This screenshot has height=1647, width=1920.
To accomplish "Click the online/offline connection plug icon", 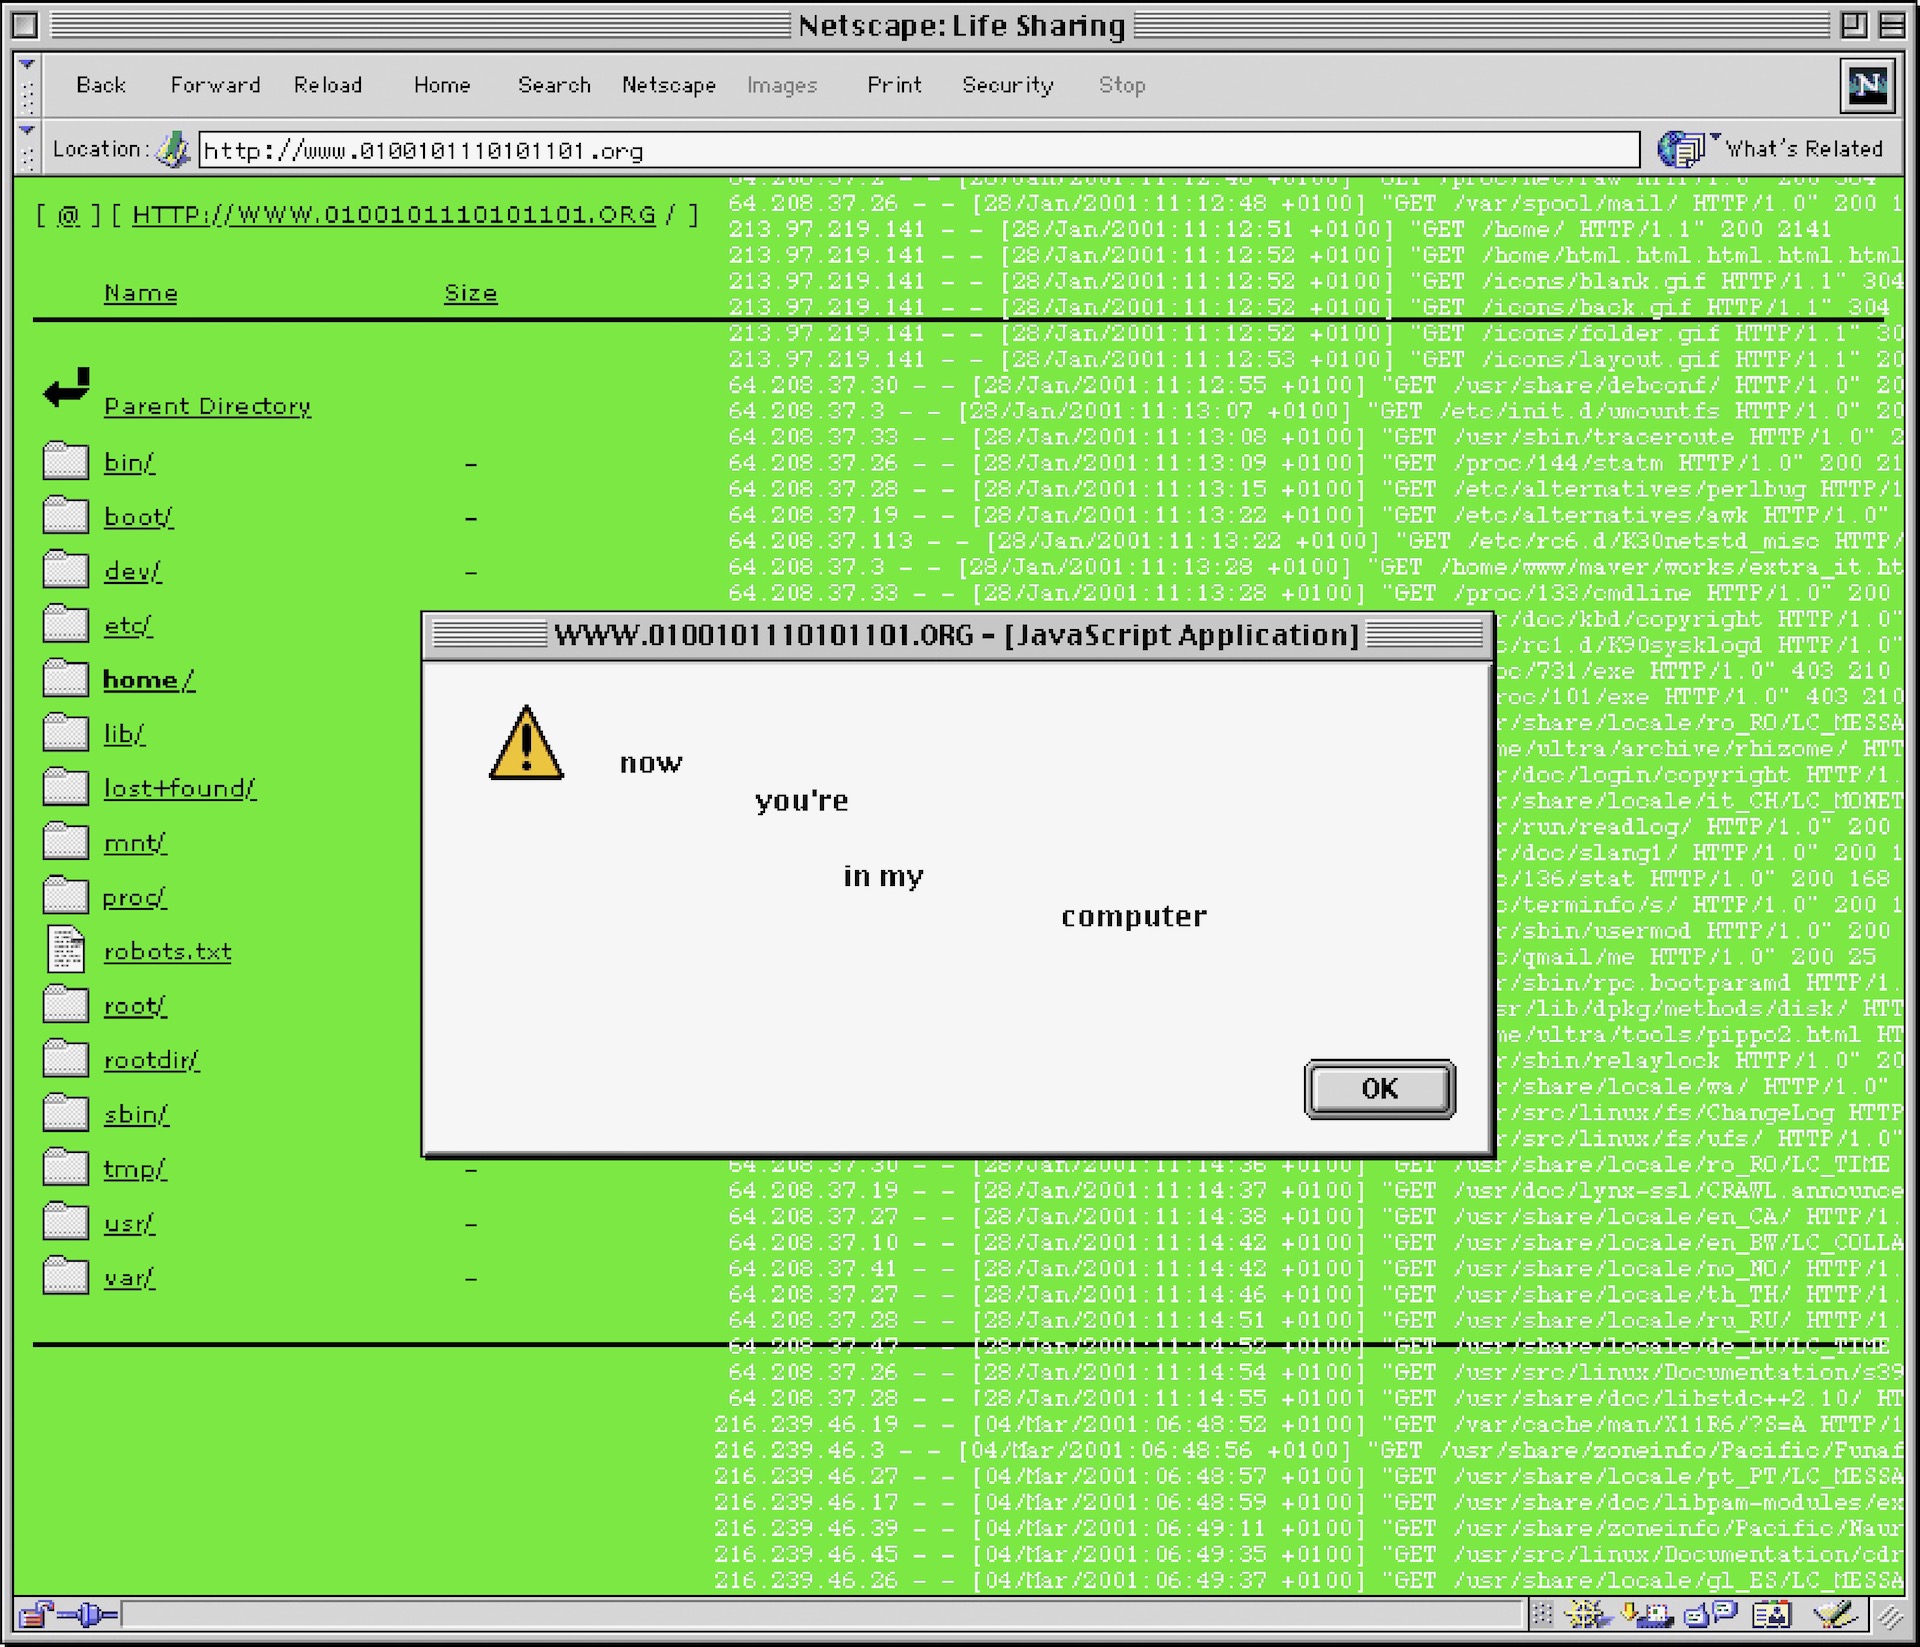I will (88, 1614).
